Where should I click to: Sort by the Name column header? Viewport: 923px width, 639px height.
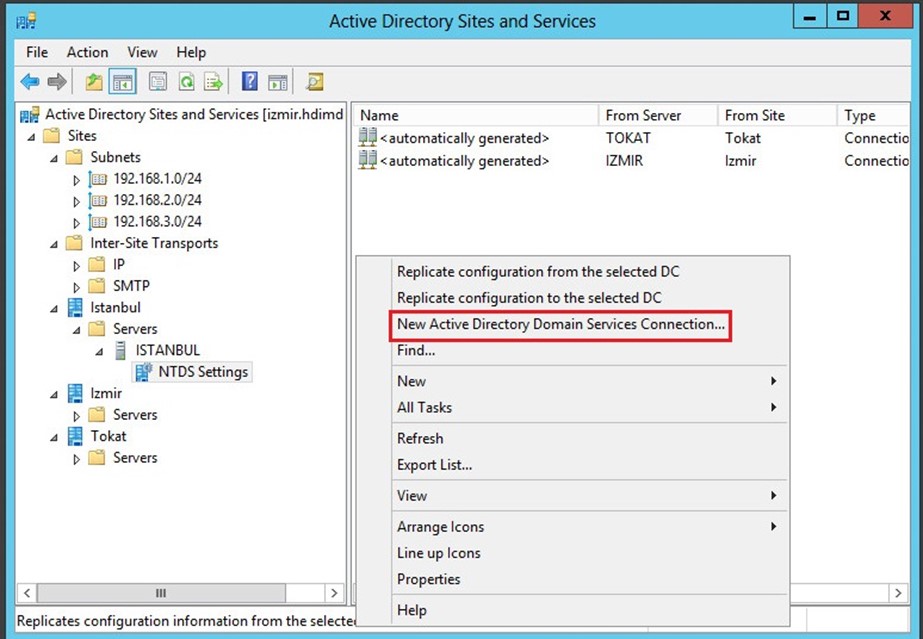tap(476, 115)
